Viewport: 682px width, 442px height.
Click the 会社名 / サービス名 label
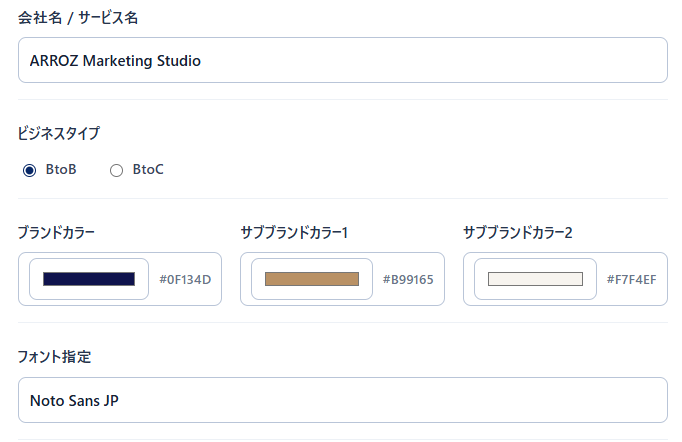[x=78, y=18]
